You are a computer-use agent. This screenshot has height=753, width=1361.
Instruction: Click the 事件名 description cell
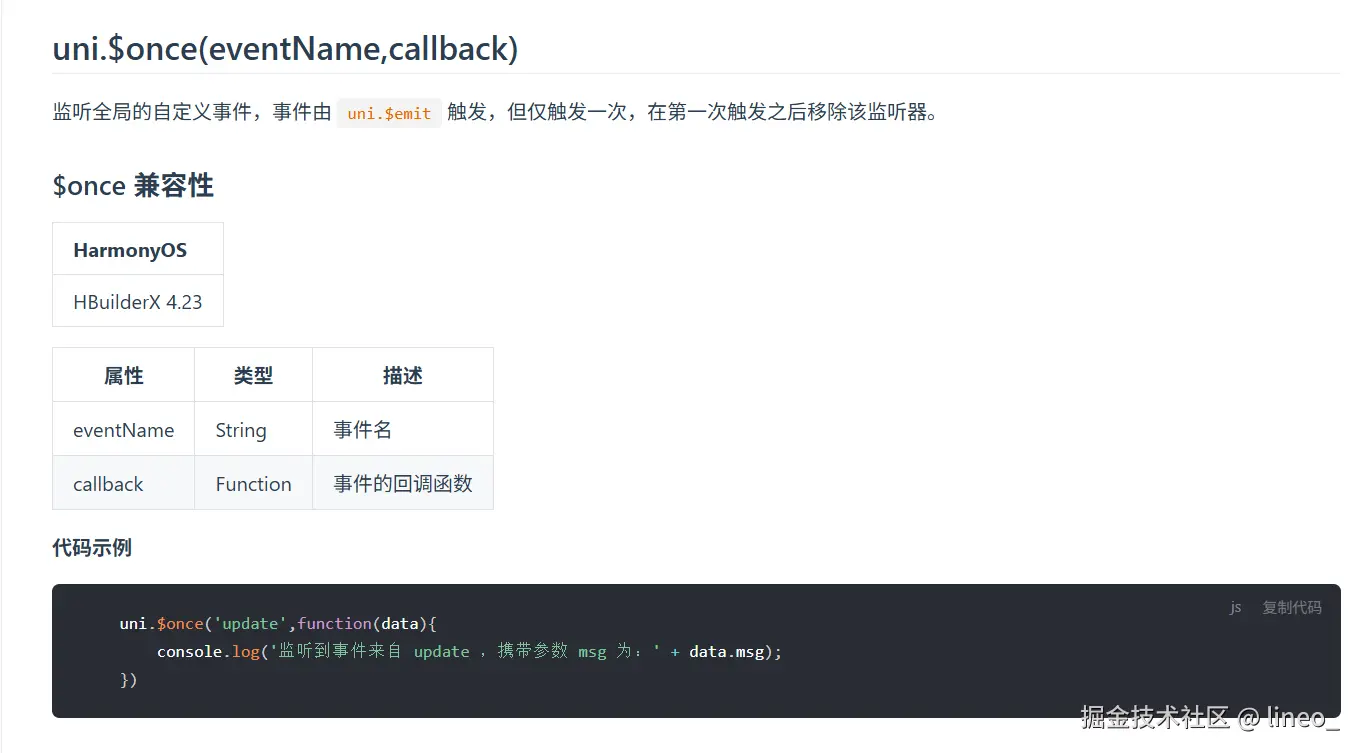(363, 430)
